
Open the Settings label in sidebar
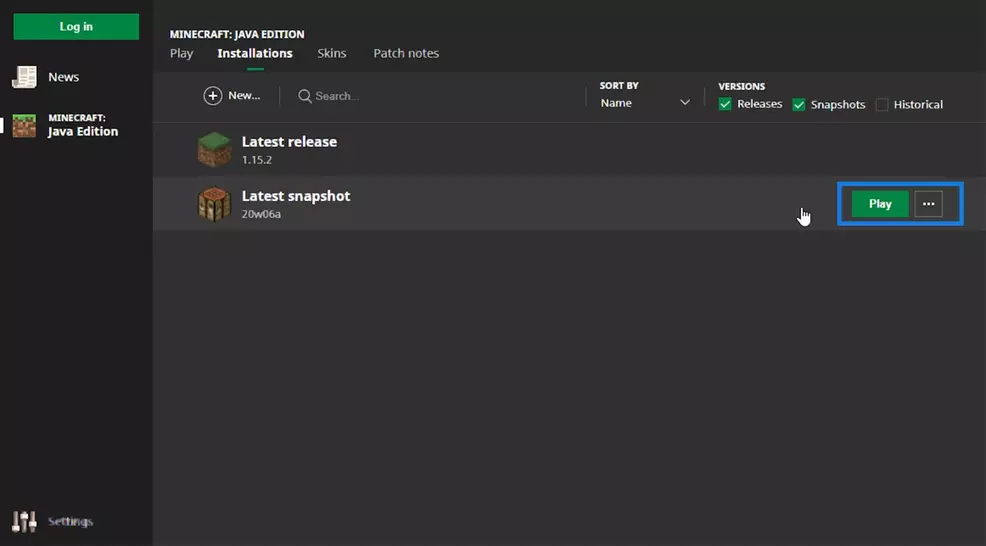pos(70,521)
